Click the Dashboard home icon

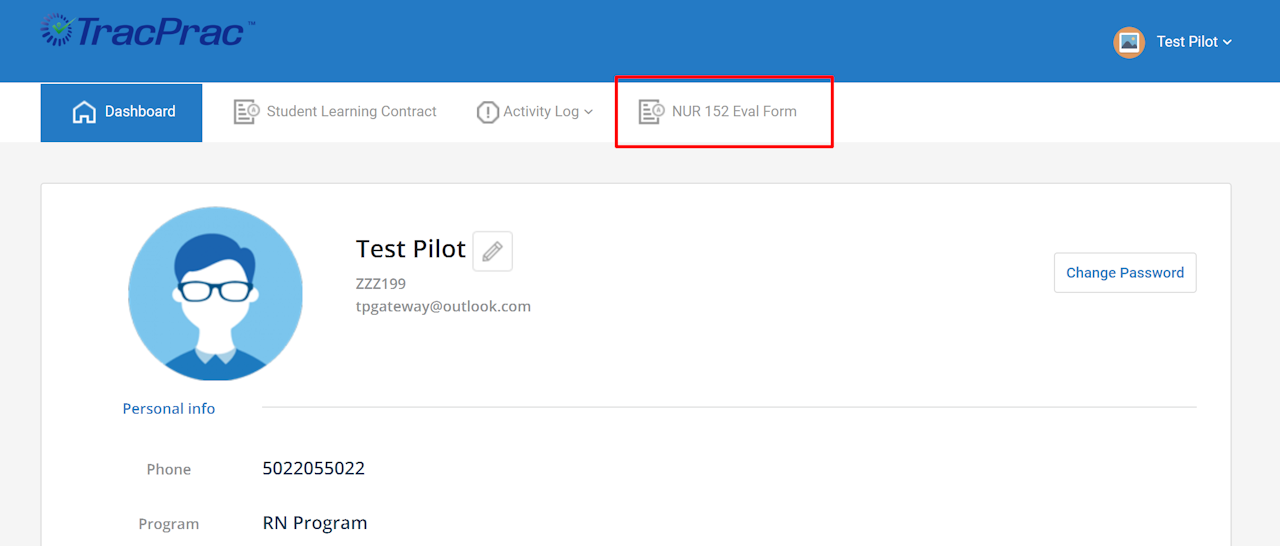[84, 112]
